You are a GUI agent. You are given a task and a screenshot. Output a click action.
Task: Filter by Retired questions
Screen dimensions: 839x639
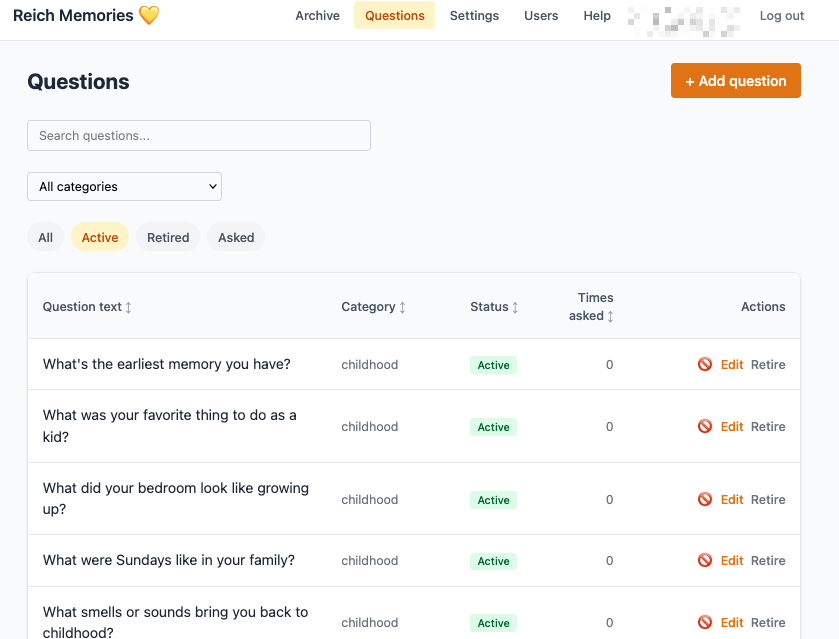click(168, 237)
